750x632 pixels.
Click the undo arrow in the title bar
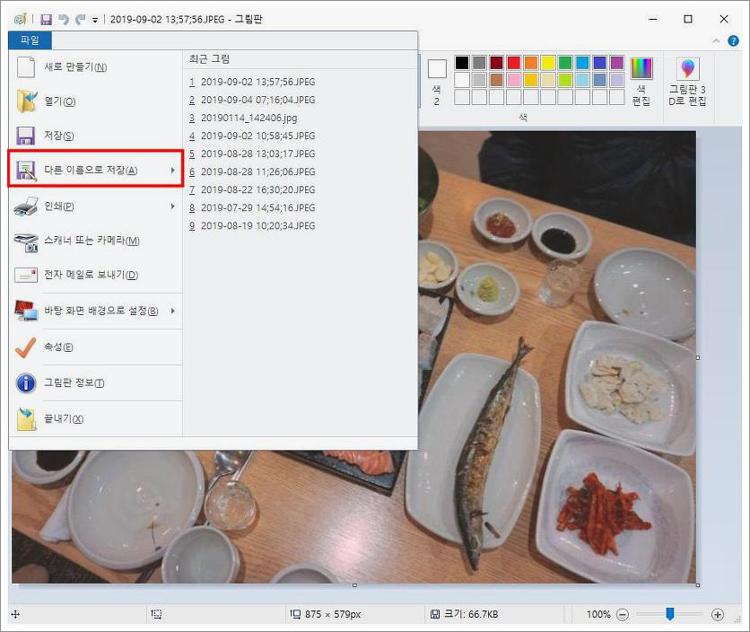point(63,19)
